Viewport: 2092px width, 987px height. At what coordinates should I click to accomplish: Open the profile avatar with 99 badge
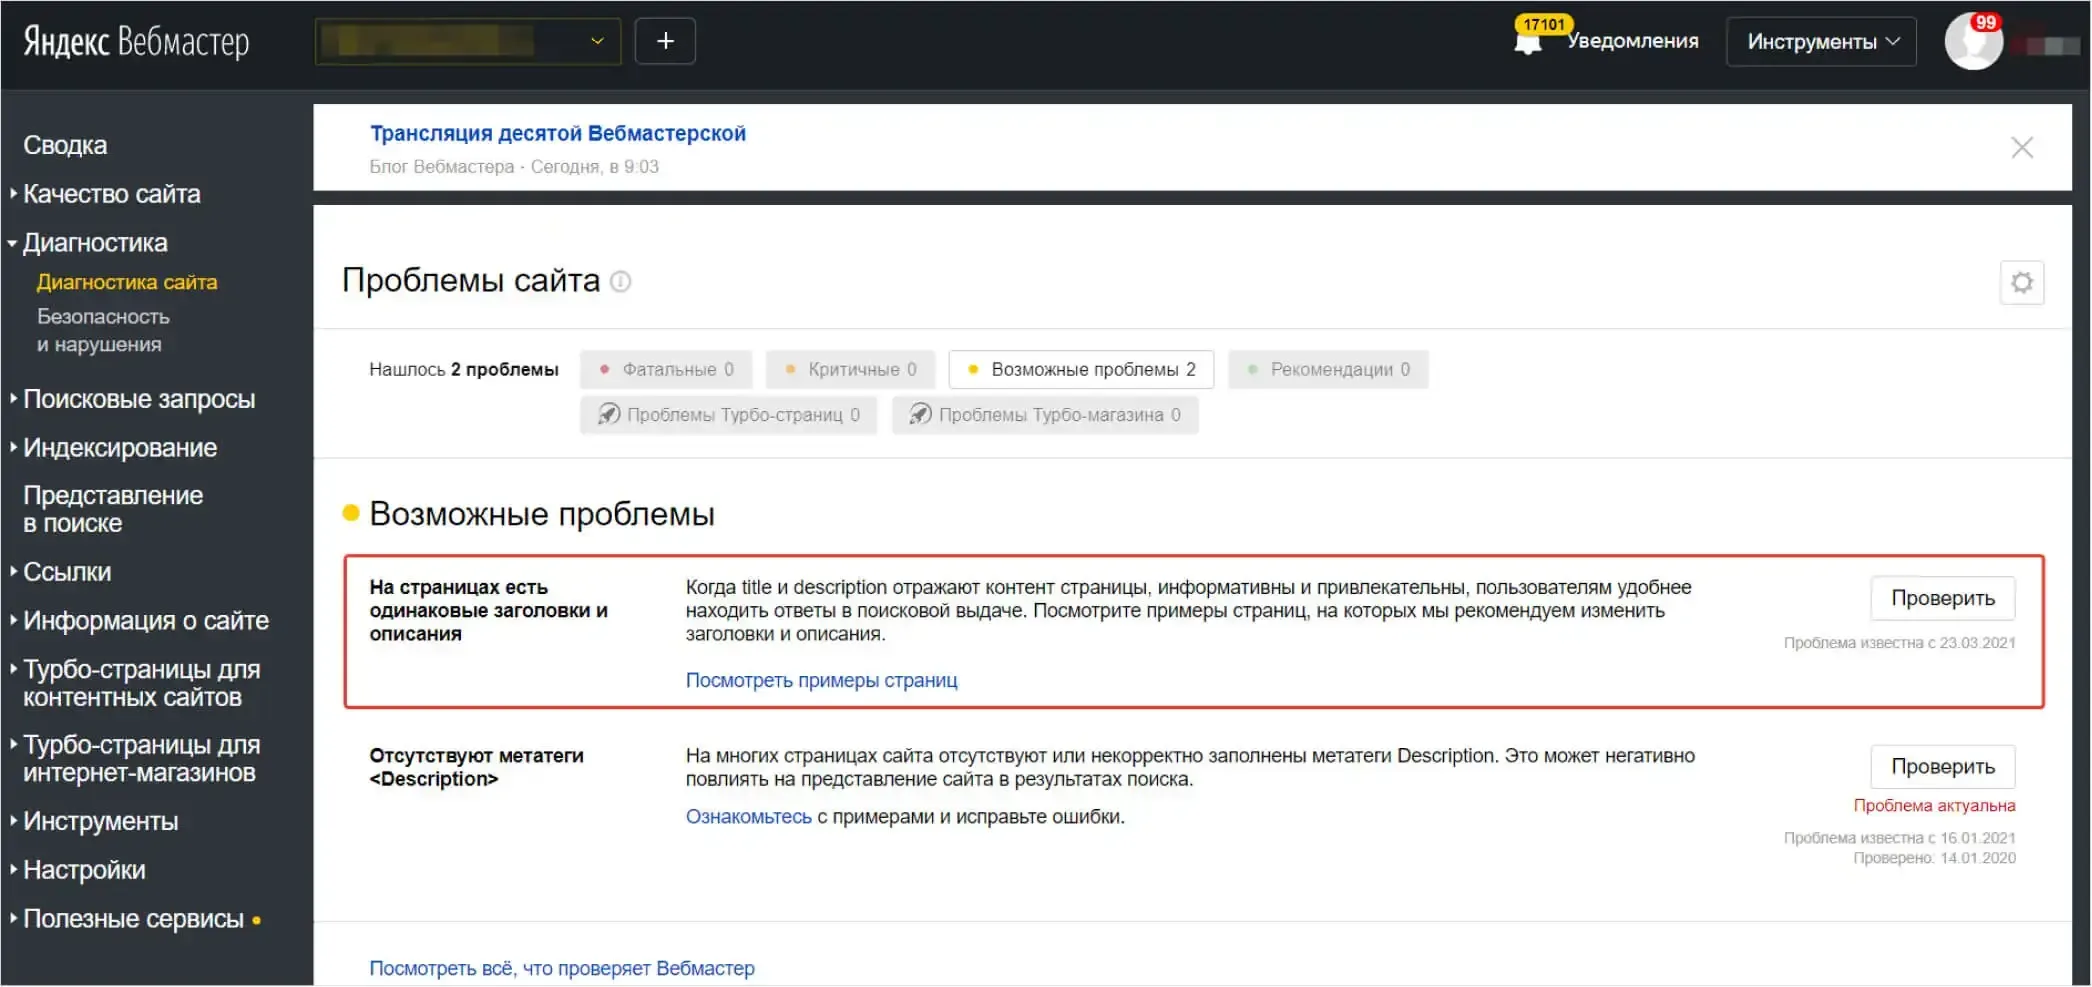click(x=1974, y=41)
